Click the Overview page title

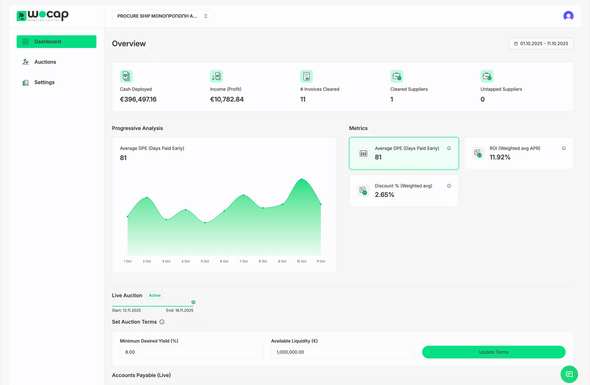click(x=129, y=44)
